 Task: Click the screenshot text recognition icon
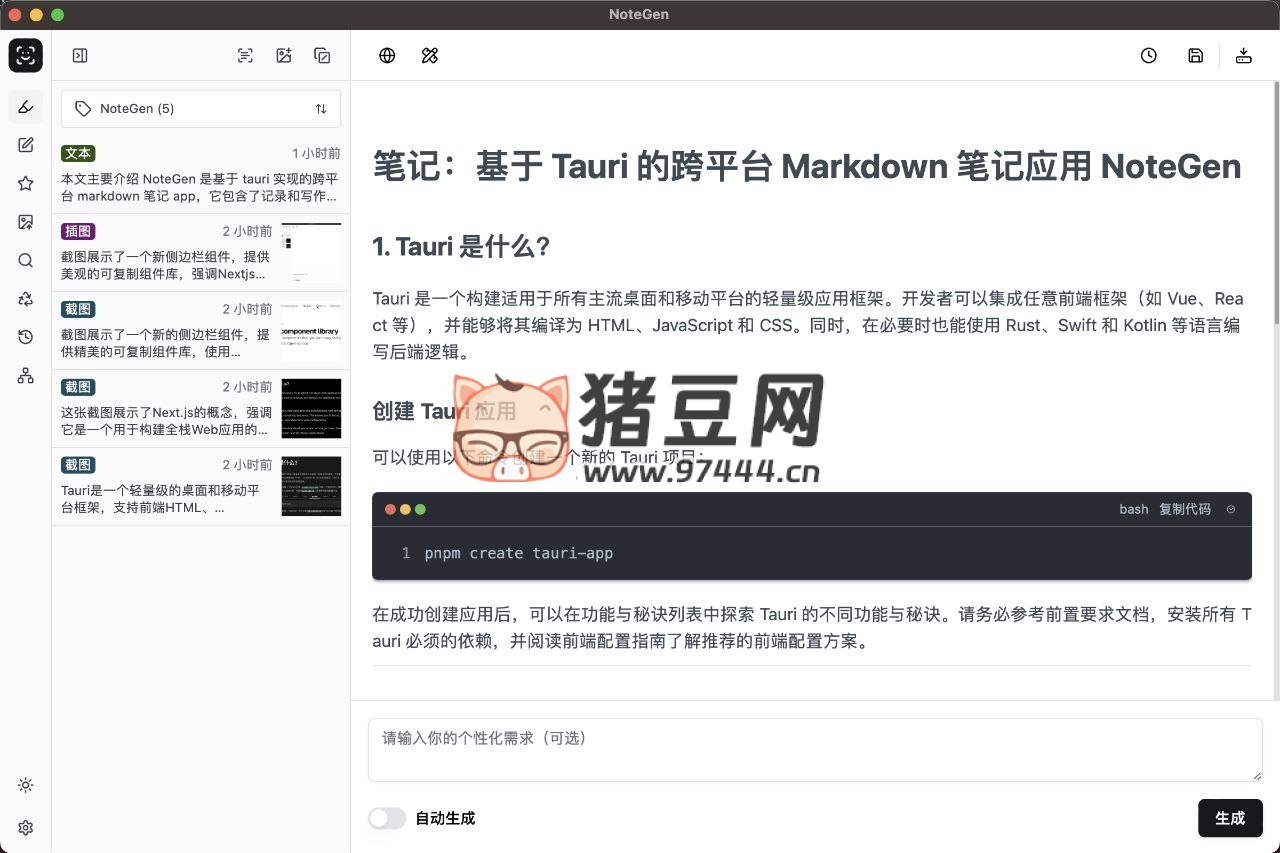[x=245, y=56]
